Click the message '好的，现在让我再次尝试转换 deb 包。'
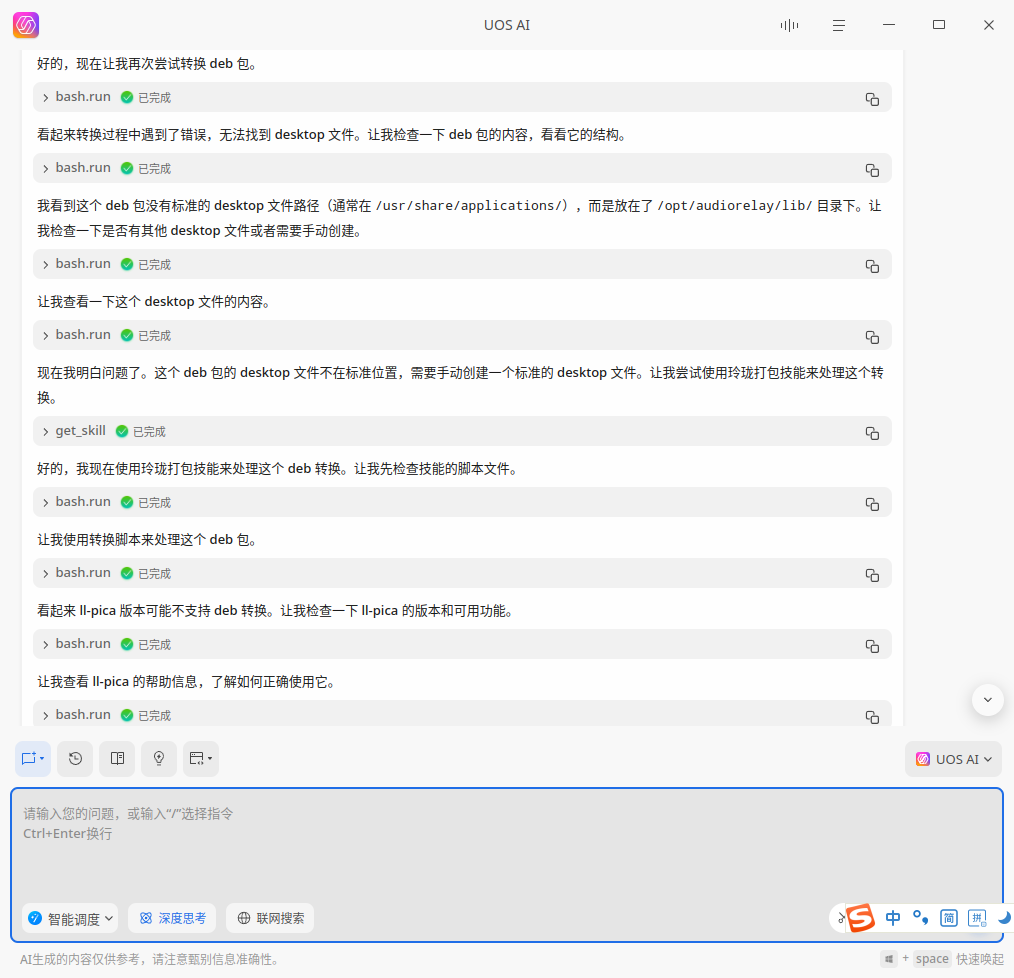This screenshot has height=978, width=1014. coord(147,64)
